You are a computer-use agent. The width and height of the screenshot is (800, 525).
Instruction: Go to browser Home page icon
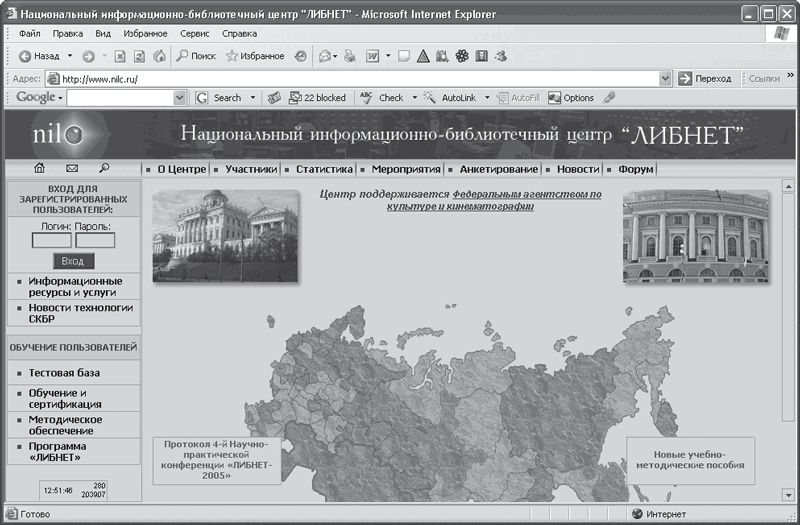pos(159,56)
